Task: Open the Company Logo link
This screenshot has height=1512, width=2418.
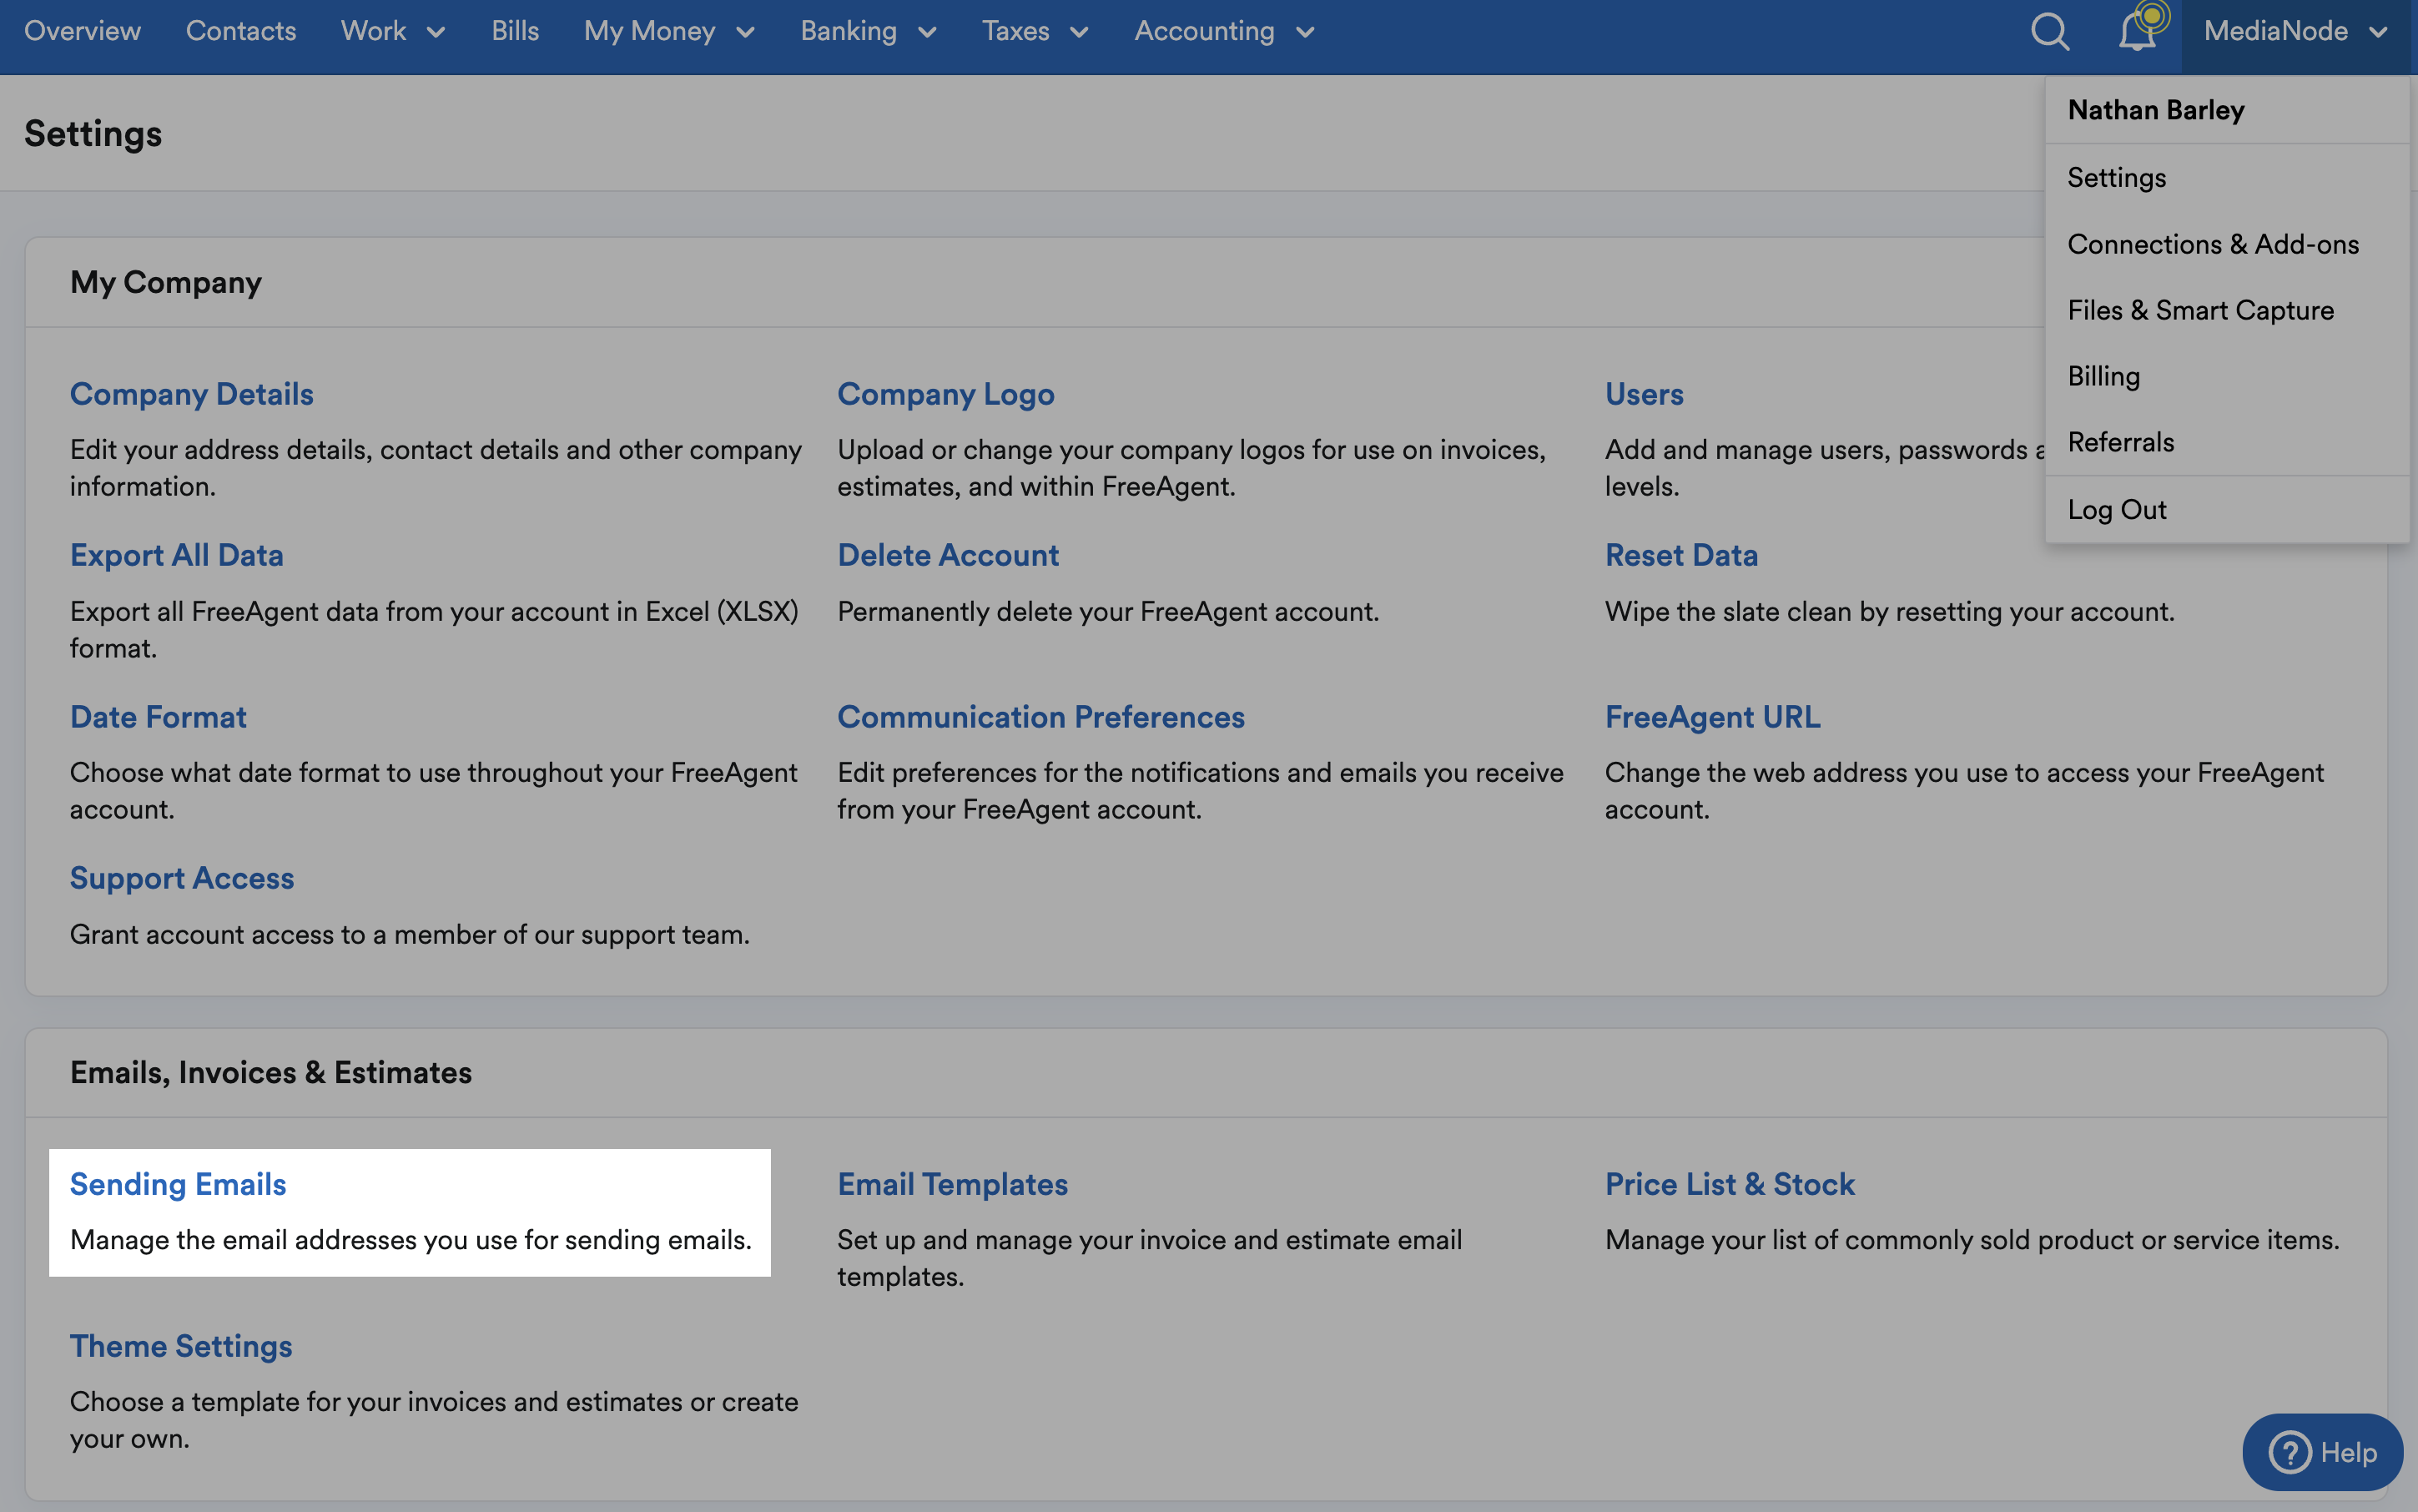Action: coord(945,394)
